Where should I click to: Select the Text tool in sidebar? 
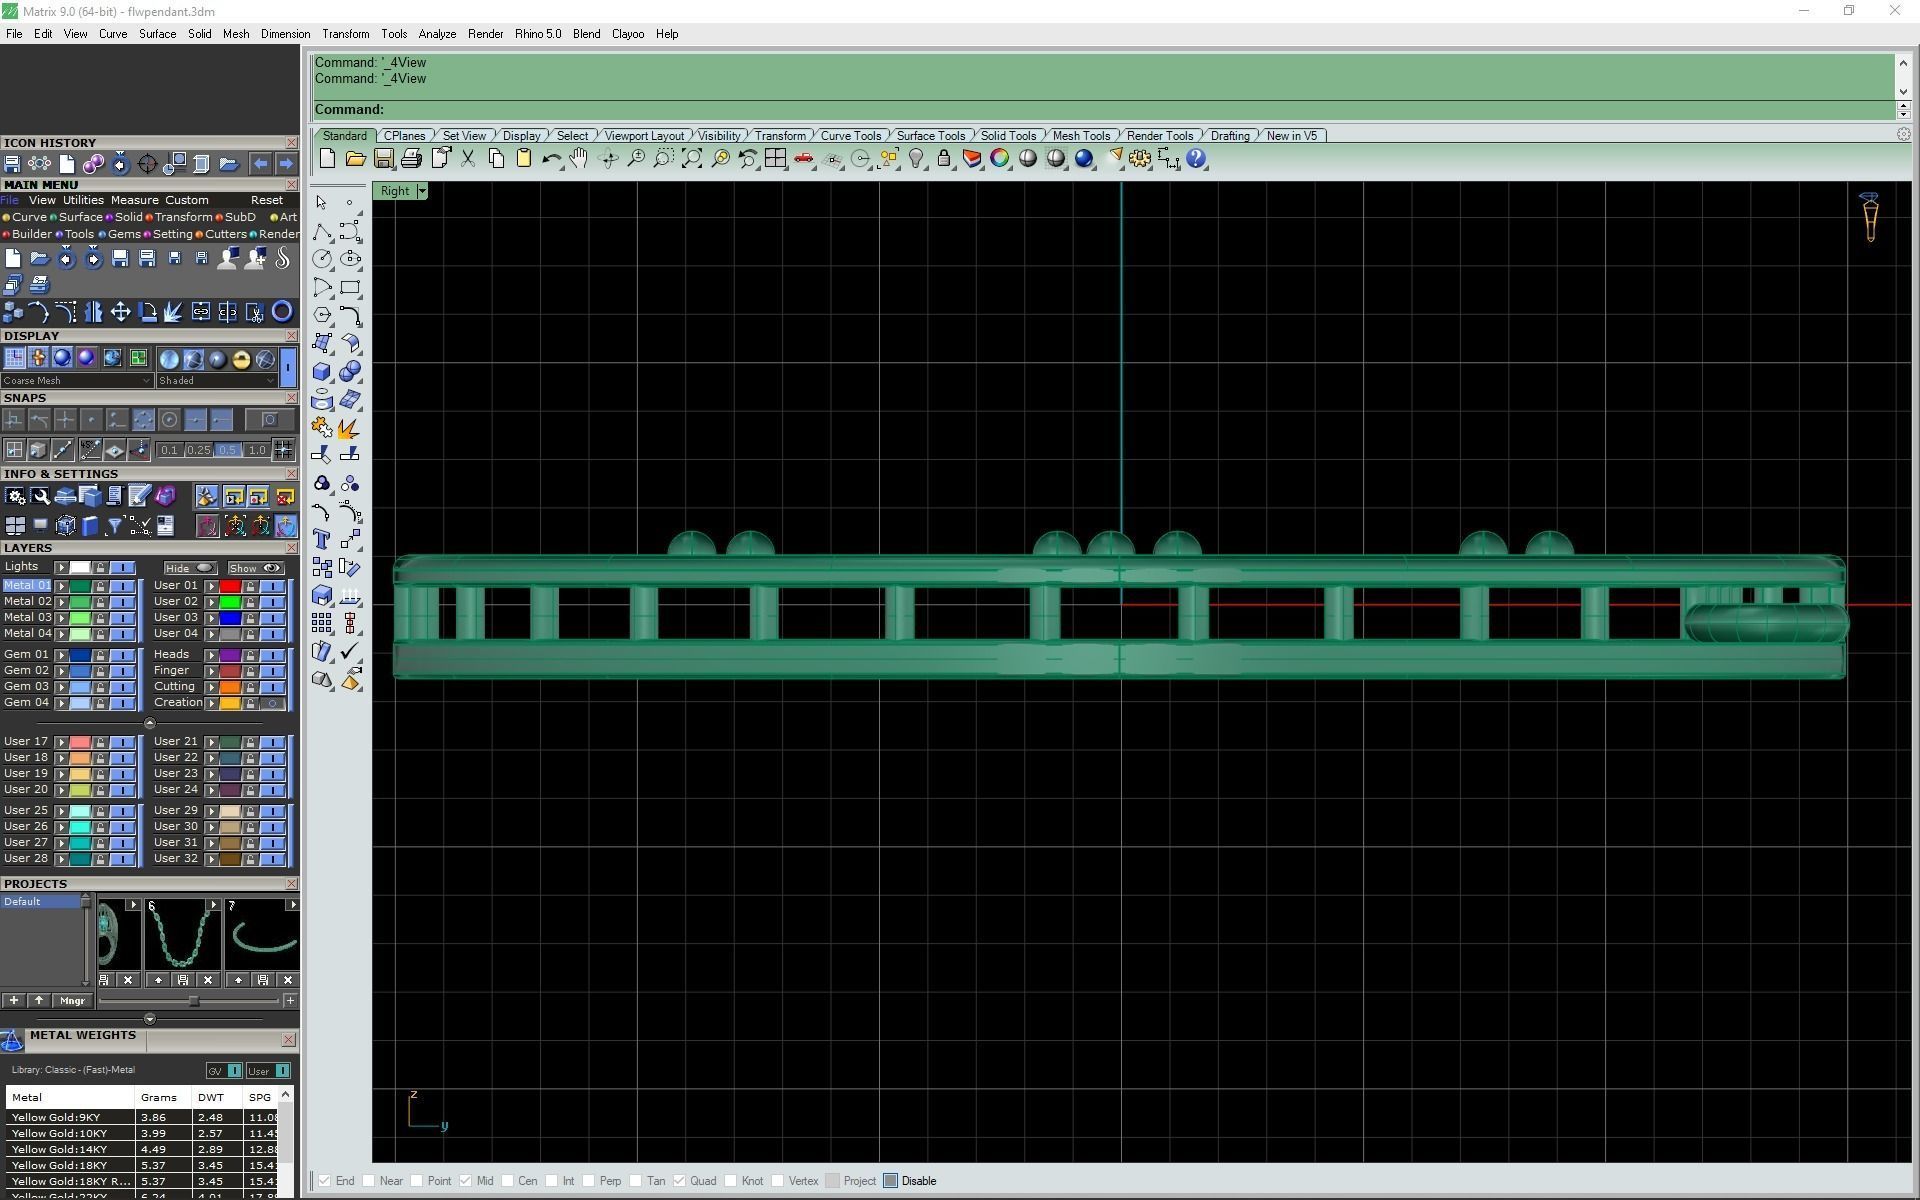point(321,540)
